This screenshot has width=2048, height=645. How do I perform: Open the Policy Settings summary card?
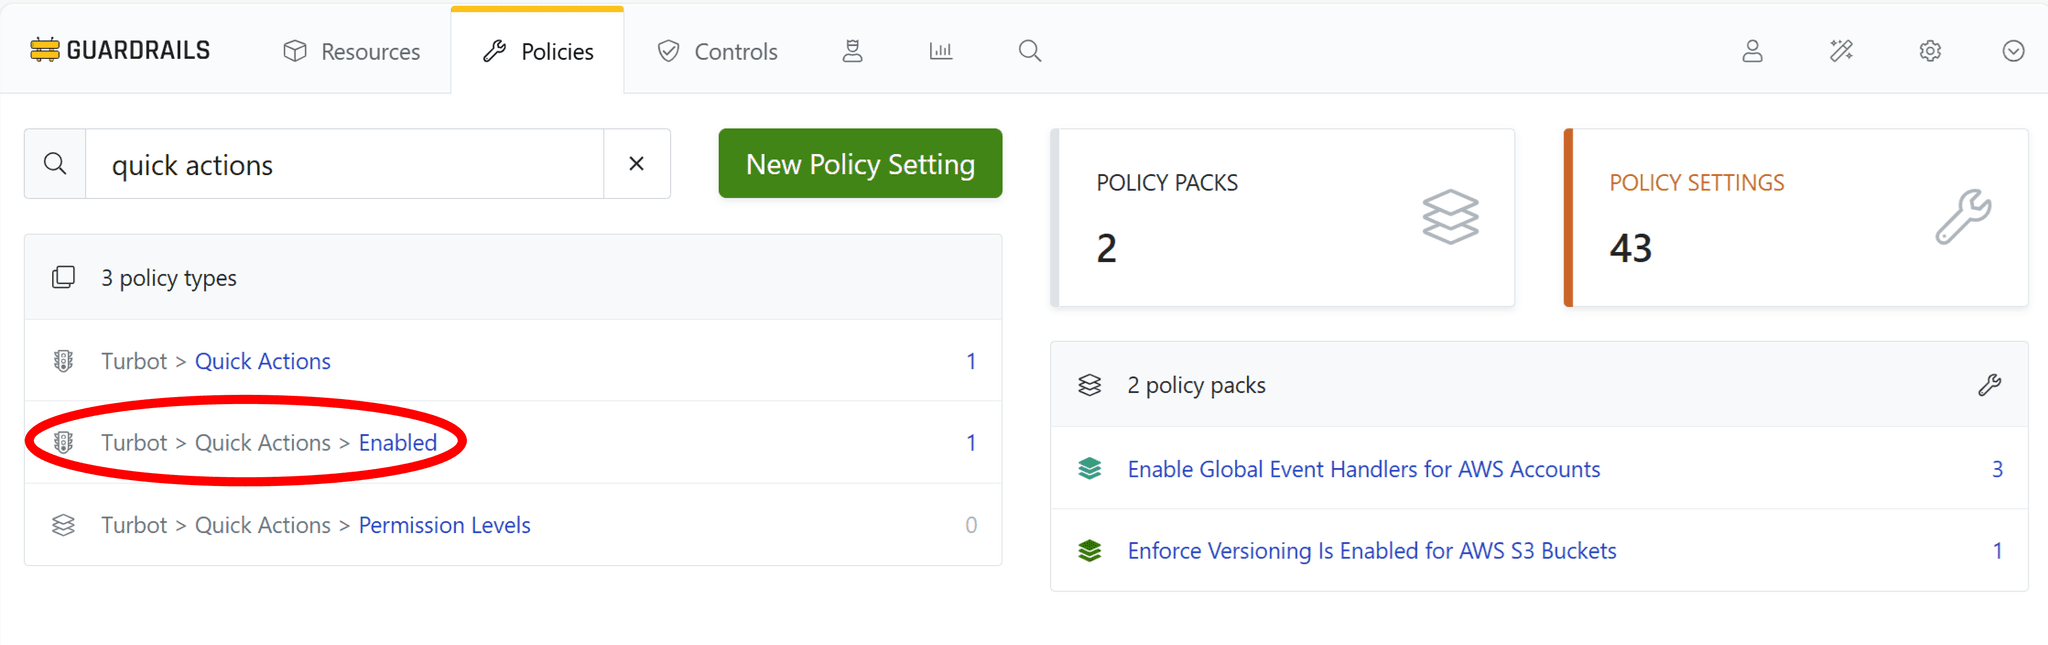(x=1796, y=217)
